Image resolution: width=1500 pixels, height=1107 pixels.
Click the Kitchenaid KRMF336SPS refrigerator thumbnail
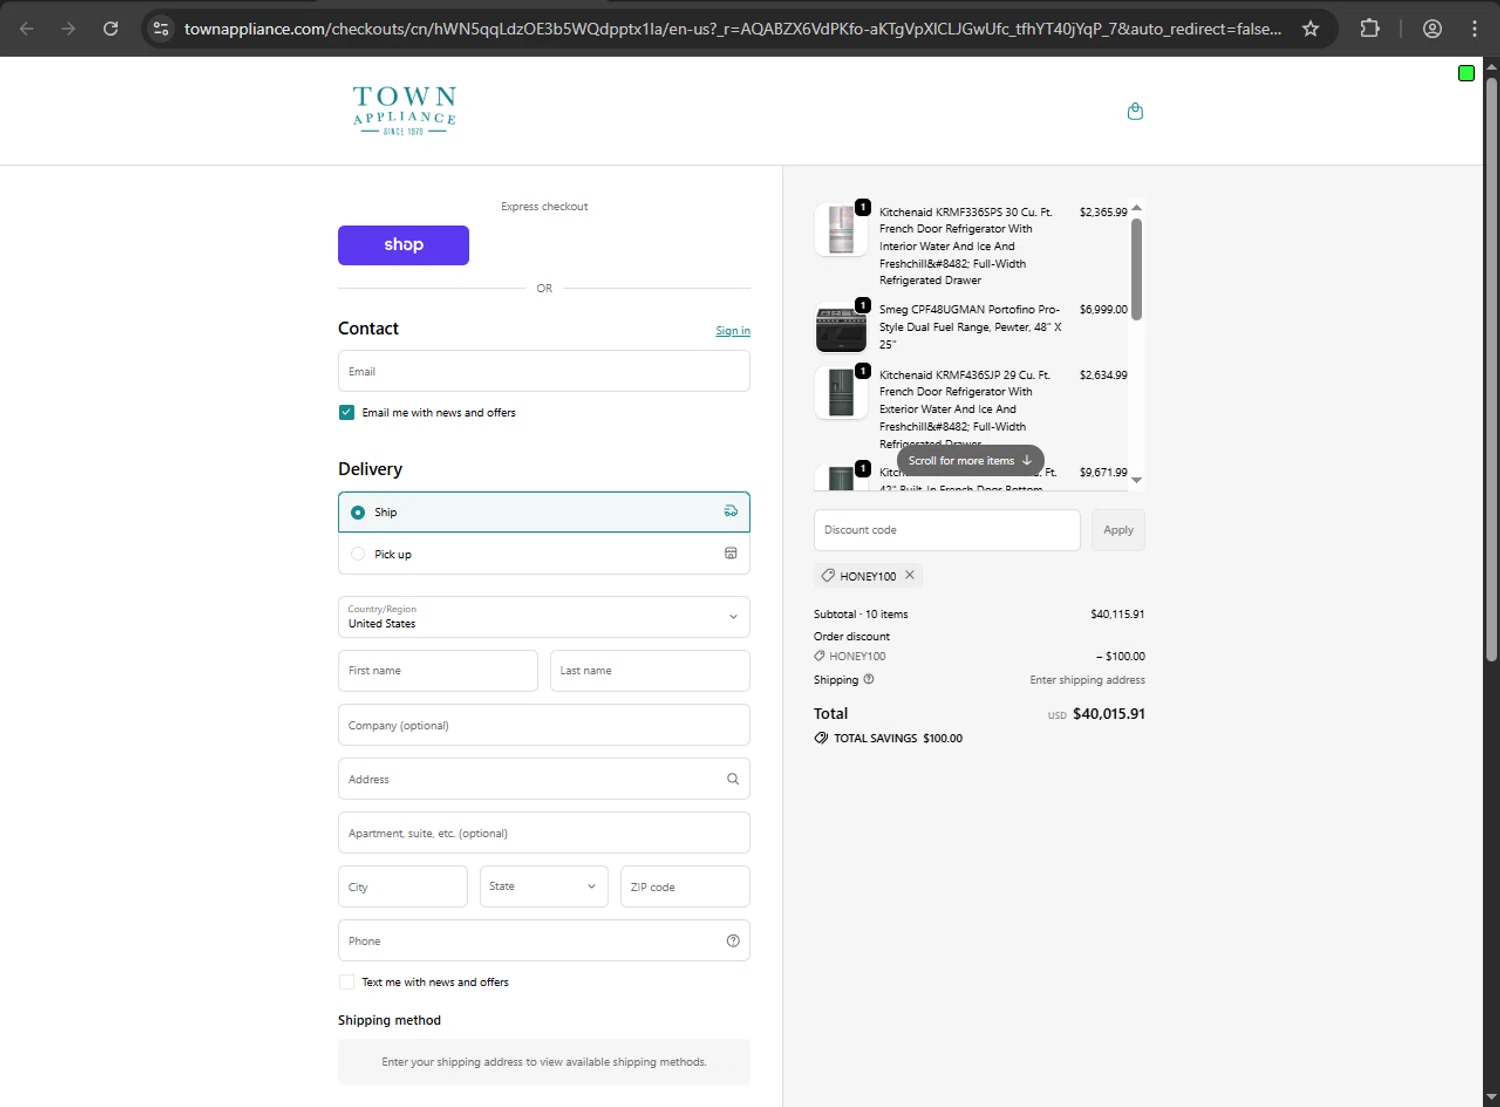click(841, 229)
